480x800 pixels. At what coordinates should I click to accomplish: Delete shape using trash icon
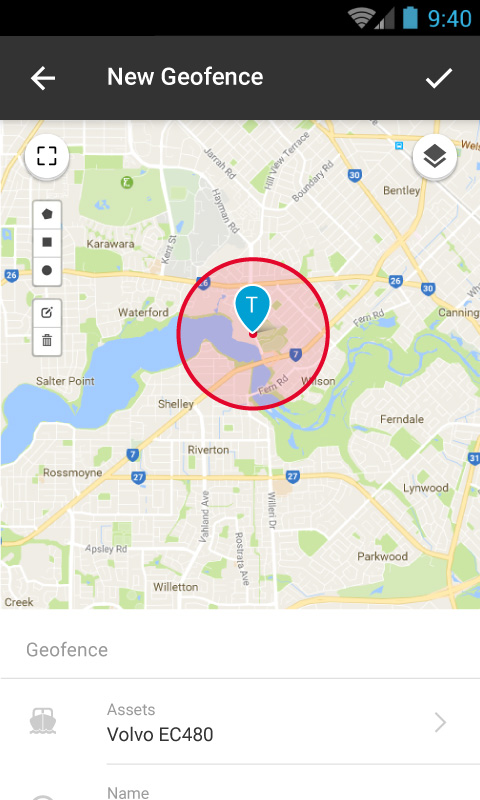[x=47, y=340]
